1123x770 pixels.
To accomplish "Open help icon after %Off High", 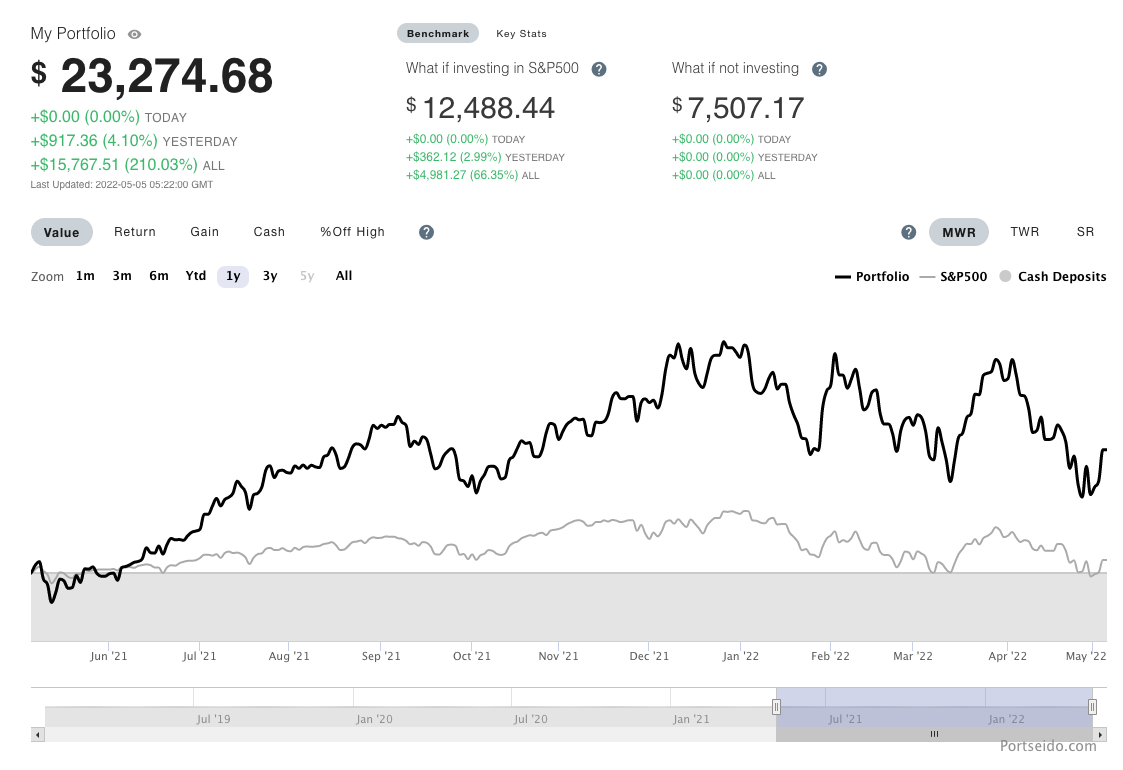I will pos(426,232).
